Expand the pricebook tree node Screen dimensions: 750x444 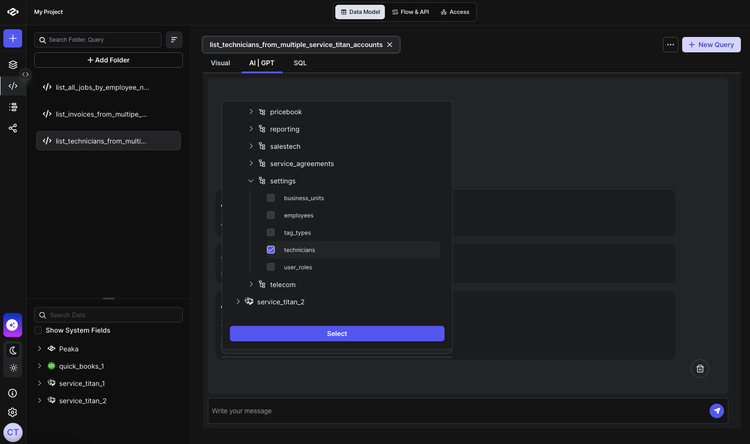coord(251,112)
